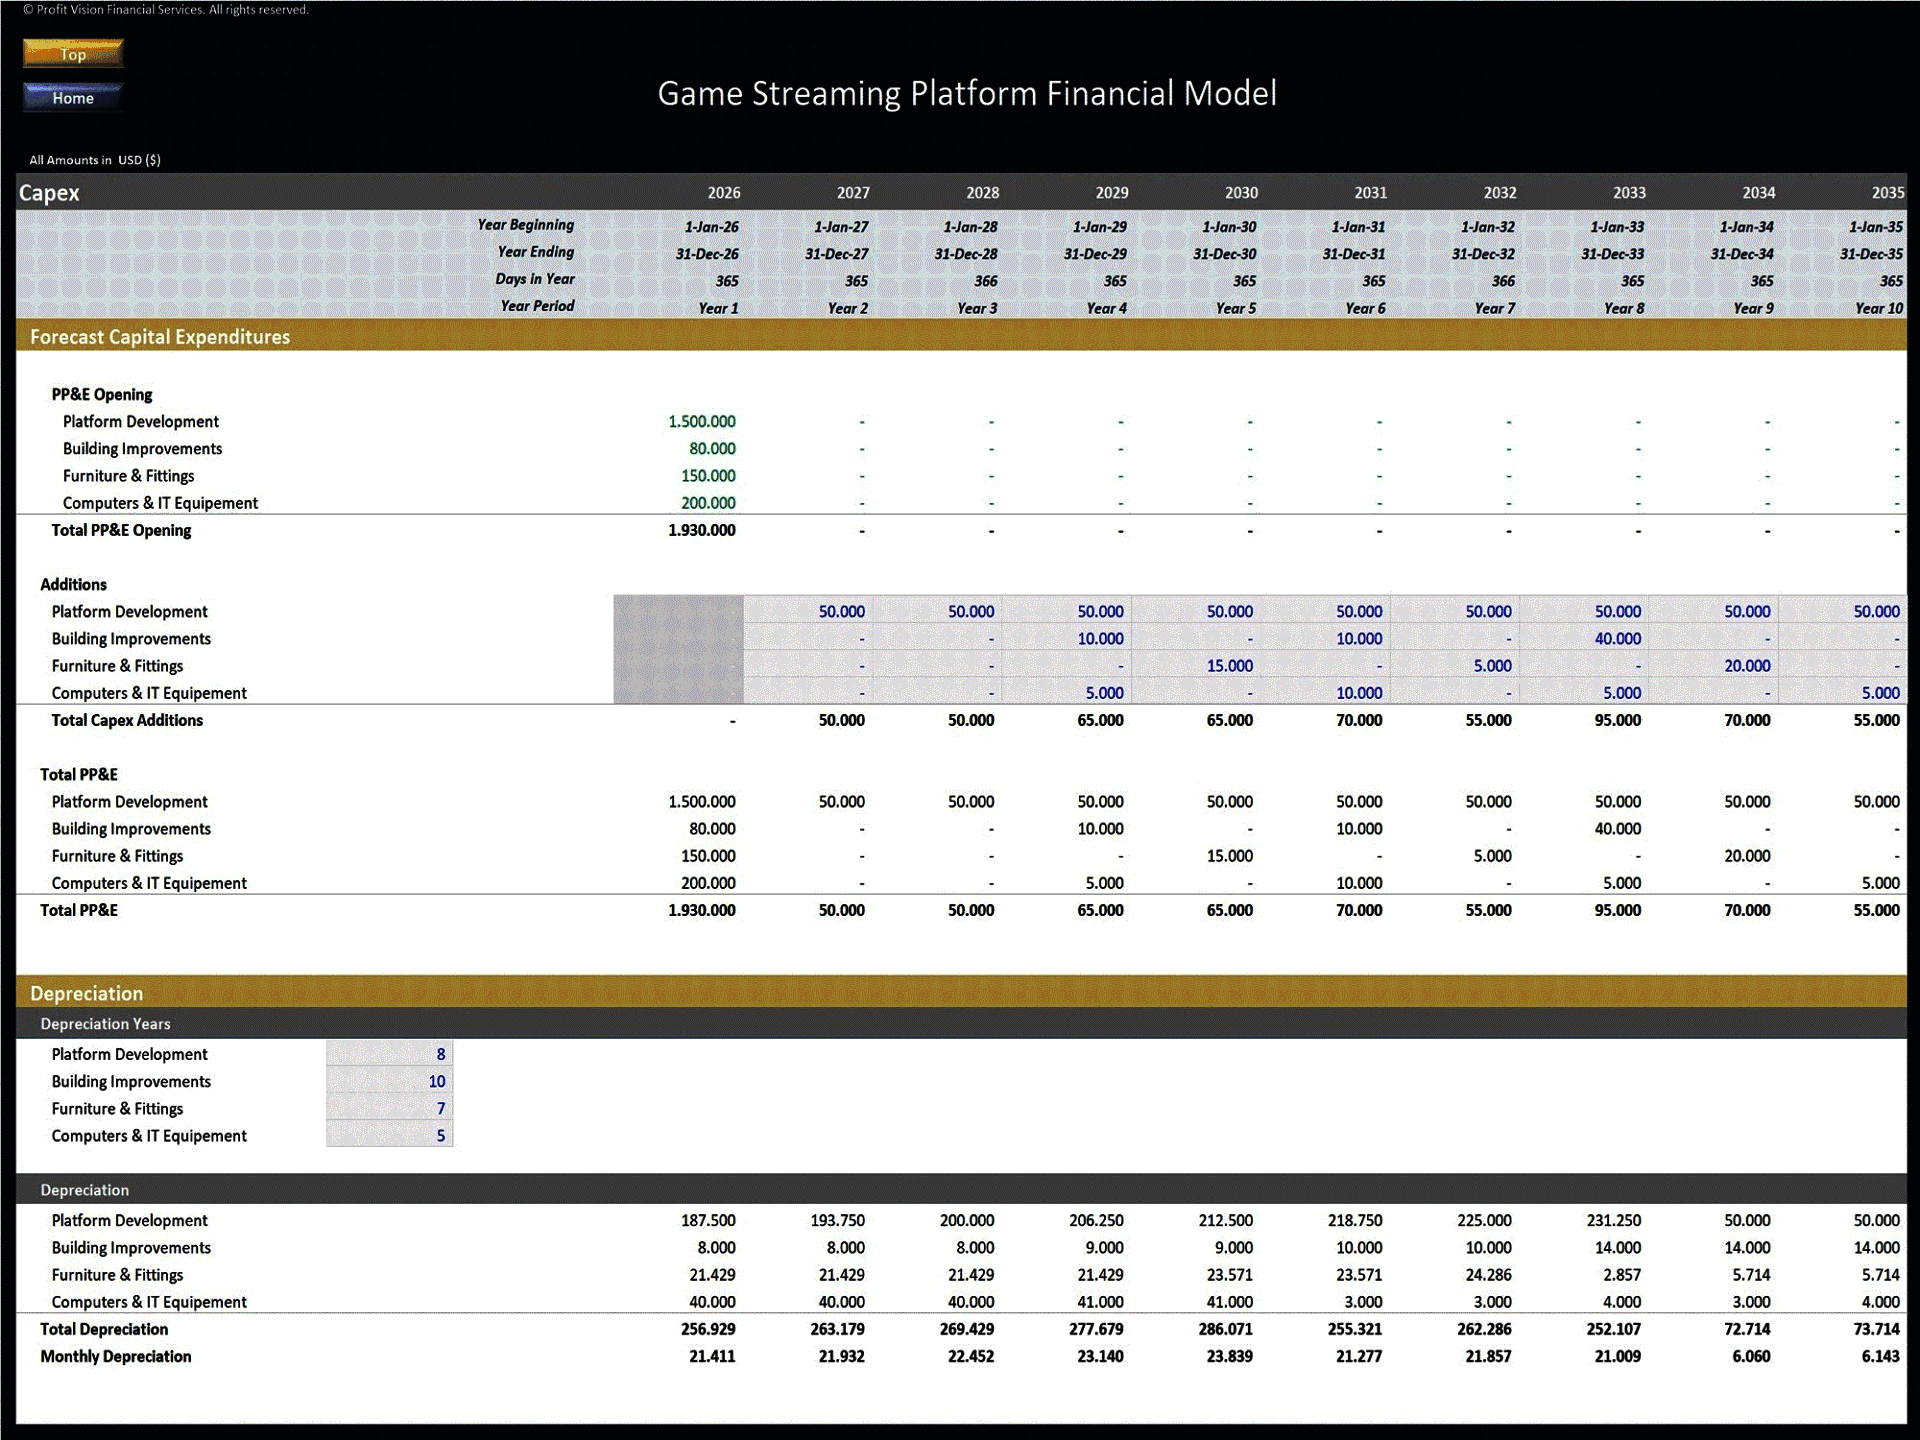Click the Game Streaming Platform Financial Model title

pyautogui.click(x=967, y=93)
